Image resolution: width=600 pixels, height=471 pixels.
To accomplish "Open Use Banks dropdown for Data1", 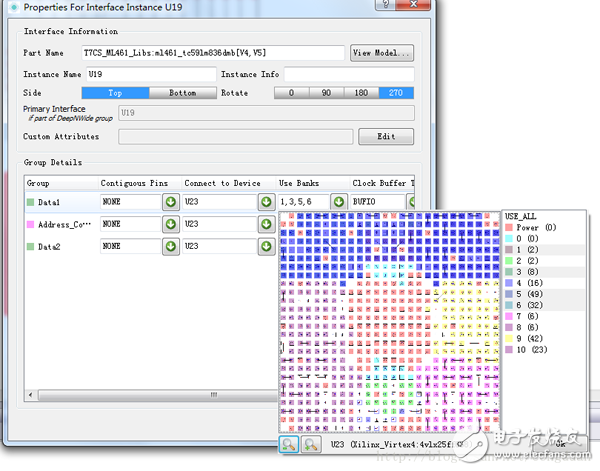I will click(339, 202).
